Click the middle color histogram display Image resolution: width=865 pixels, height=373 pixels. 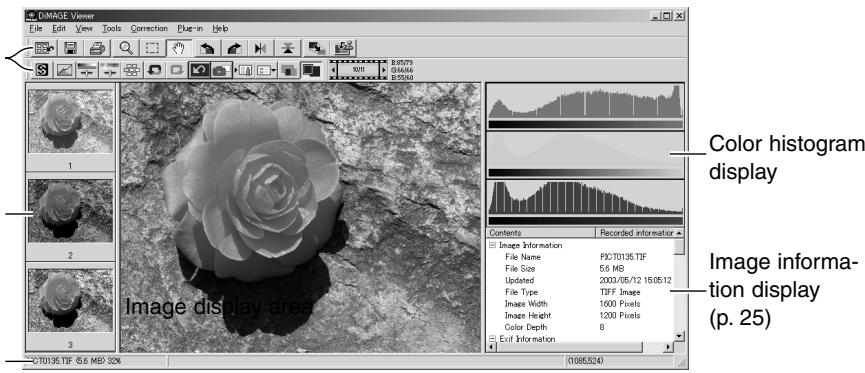click(585, 154)
